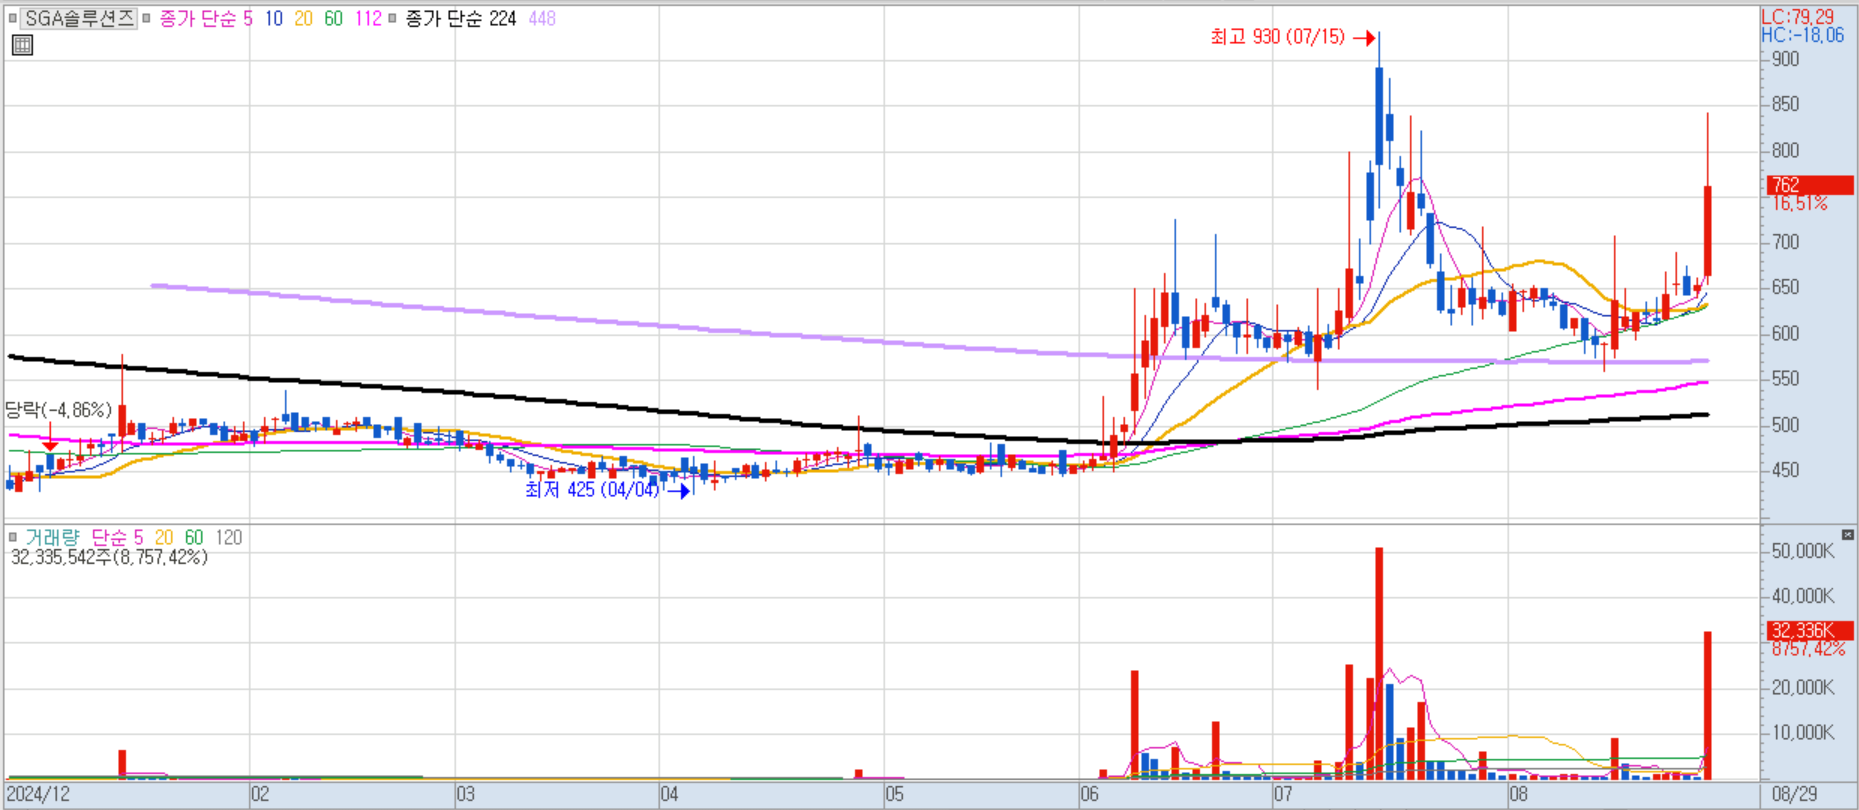Click the 700 price axis label
Viewport: 1859px width, 810px height.
coord(1785,242)
